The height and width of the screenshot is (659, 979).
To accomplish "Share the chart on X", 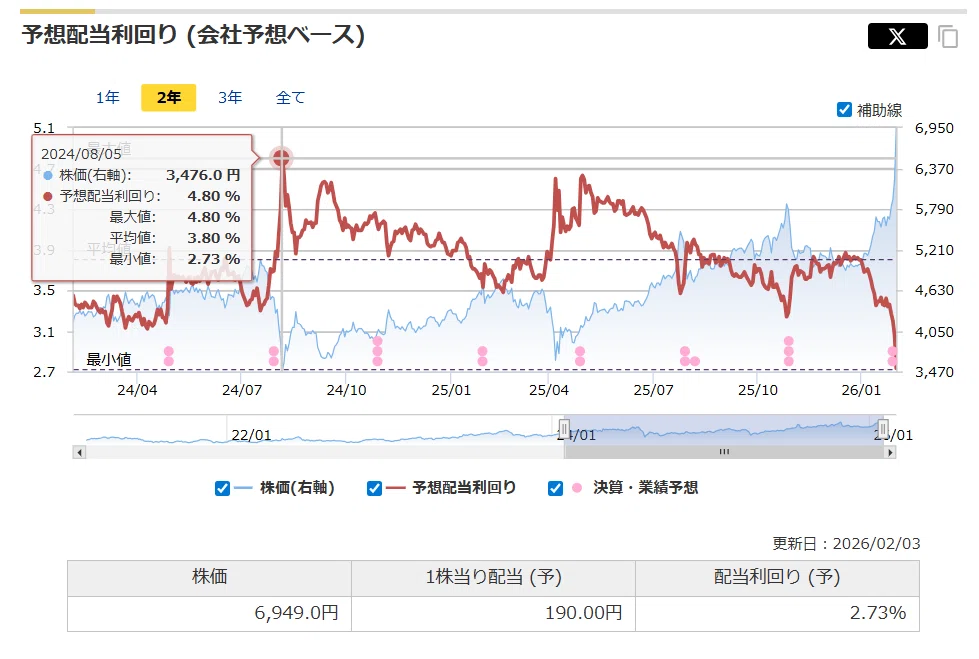I will point(897,36).
